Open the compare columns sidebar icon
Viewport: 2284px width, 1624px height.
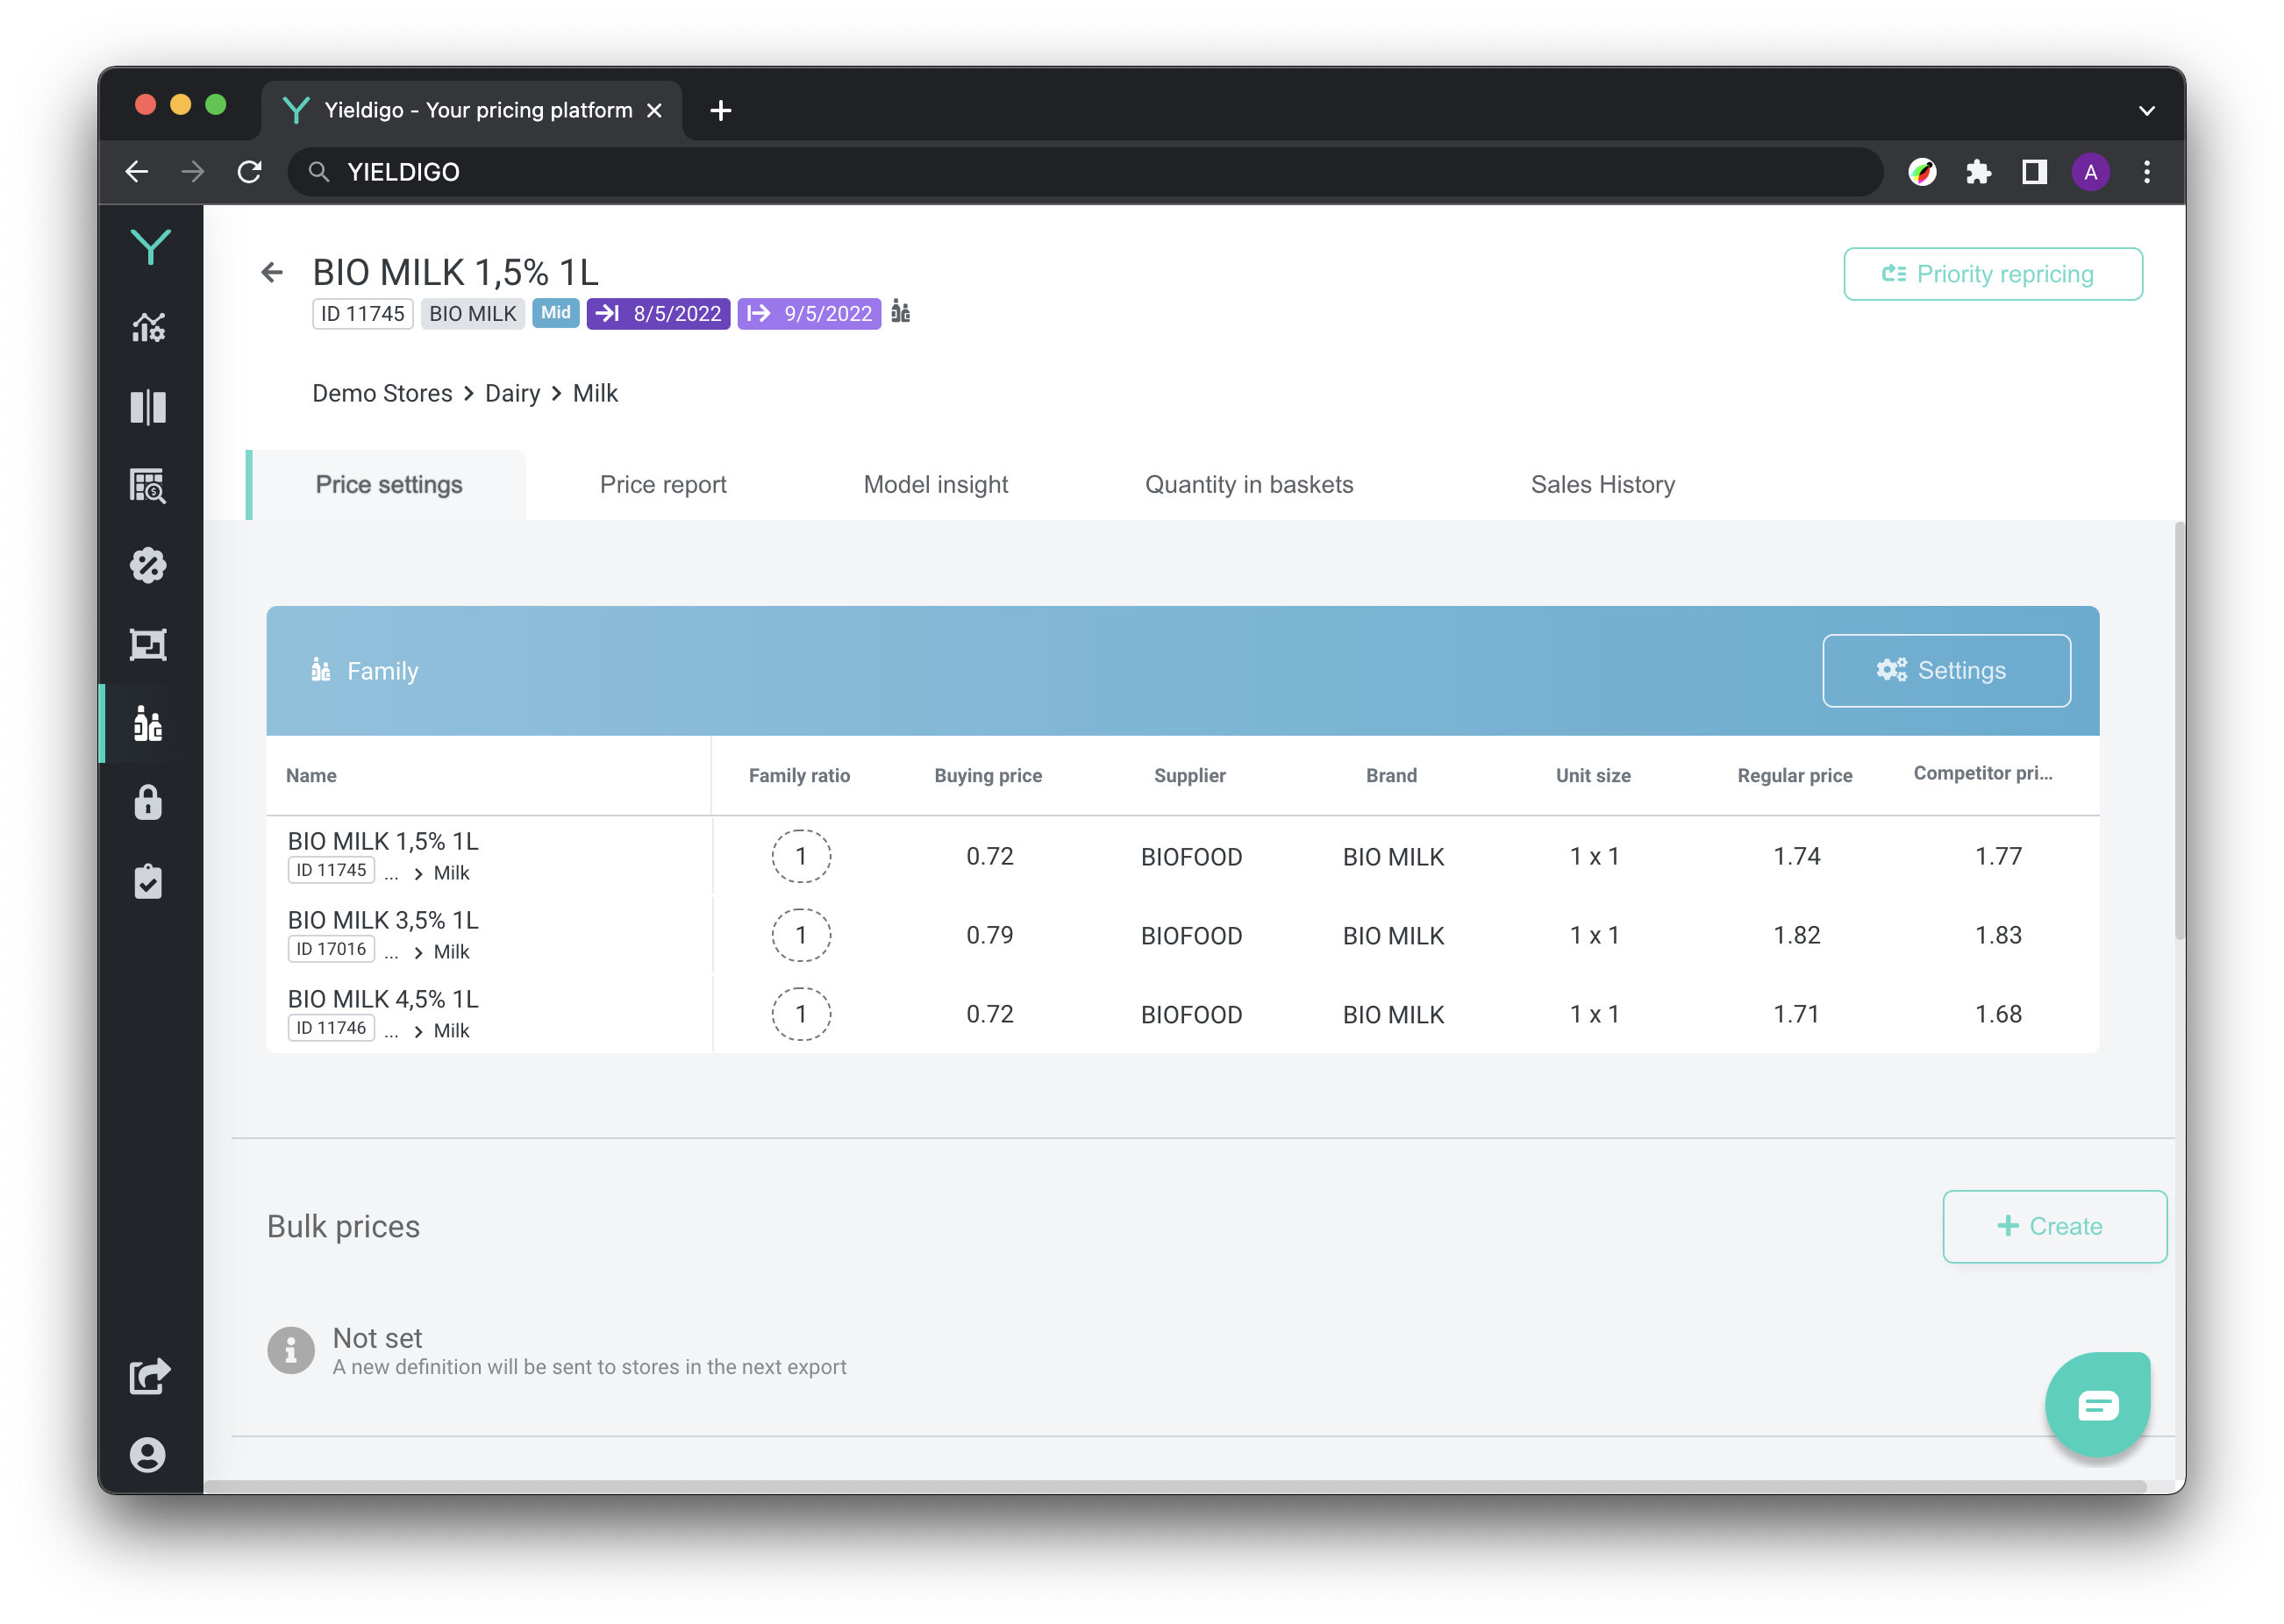[148, 407]
